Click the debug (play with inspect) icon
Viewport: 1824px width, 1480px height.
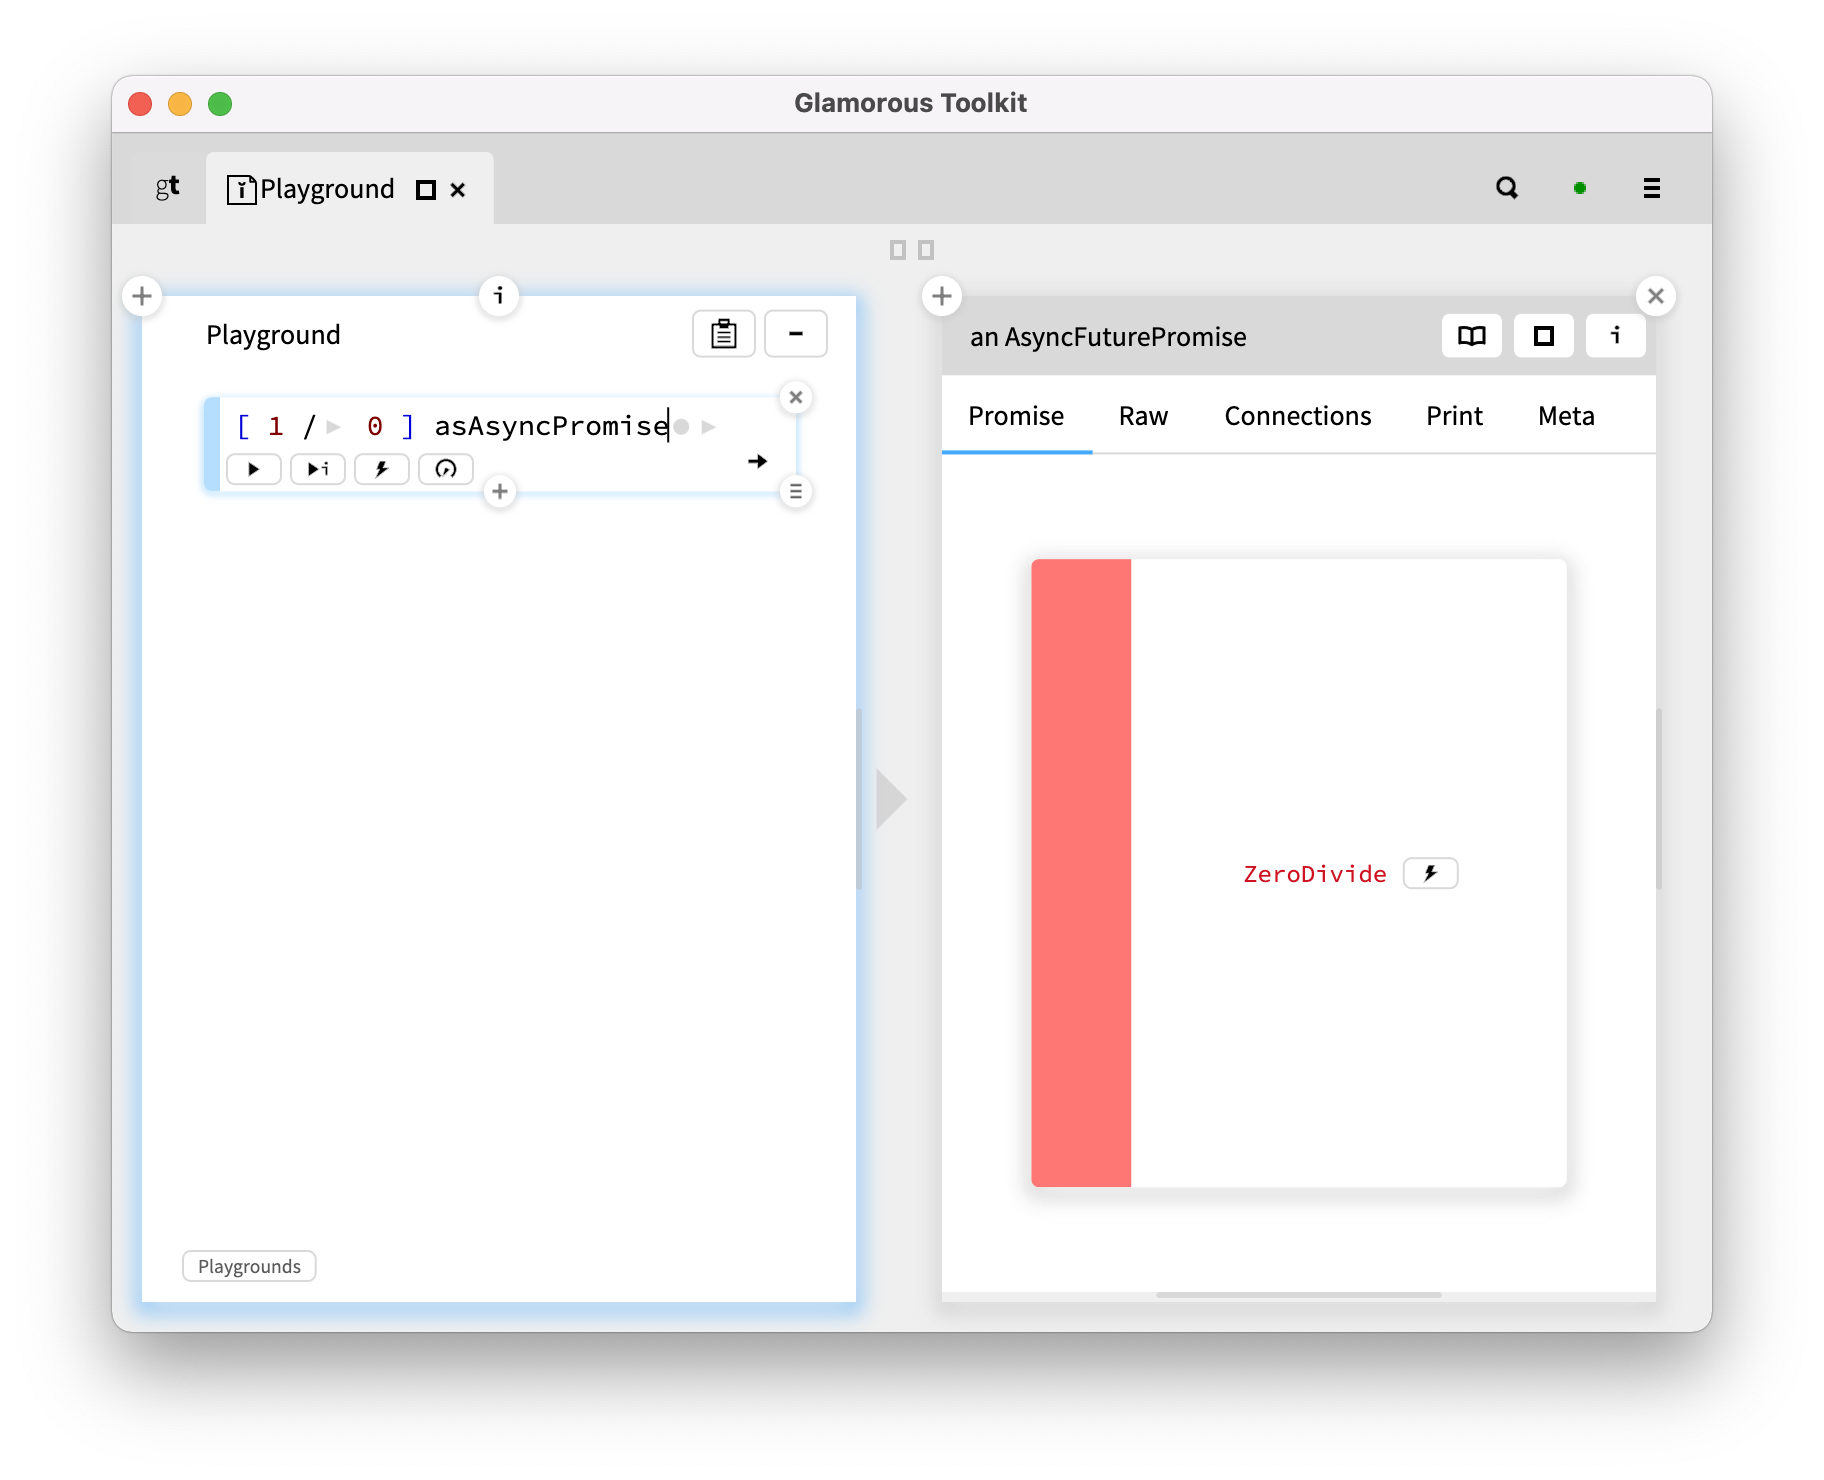(x=317, y=469)
